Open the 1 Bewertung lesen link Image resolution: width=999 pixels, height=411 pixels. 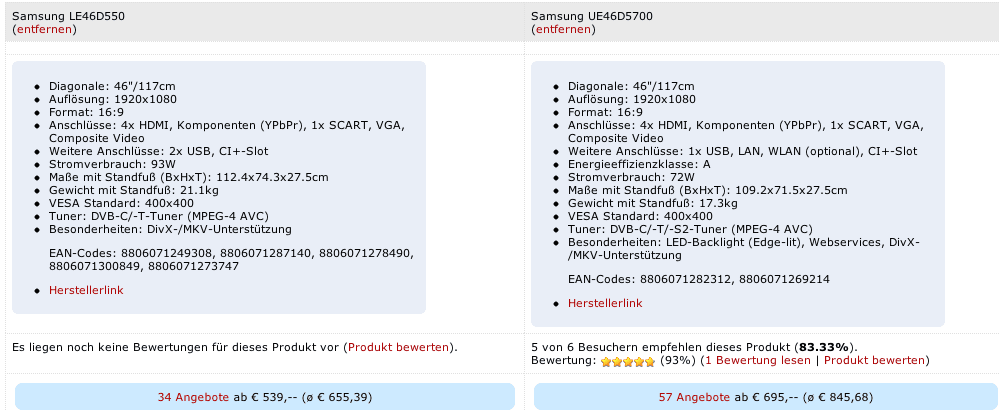click(x=758, y=361)
